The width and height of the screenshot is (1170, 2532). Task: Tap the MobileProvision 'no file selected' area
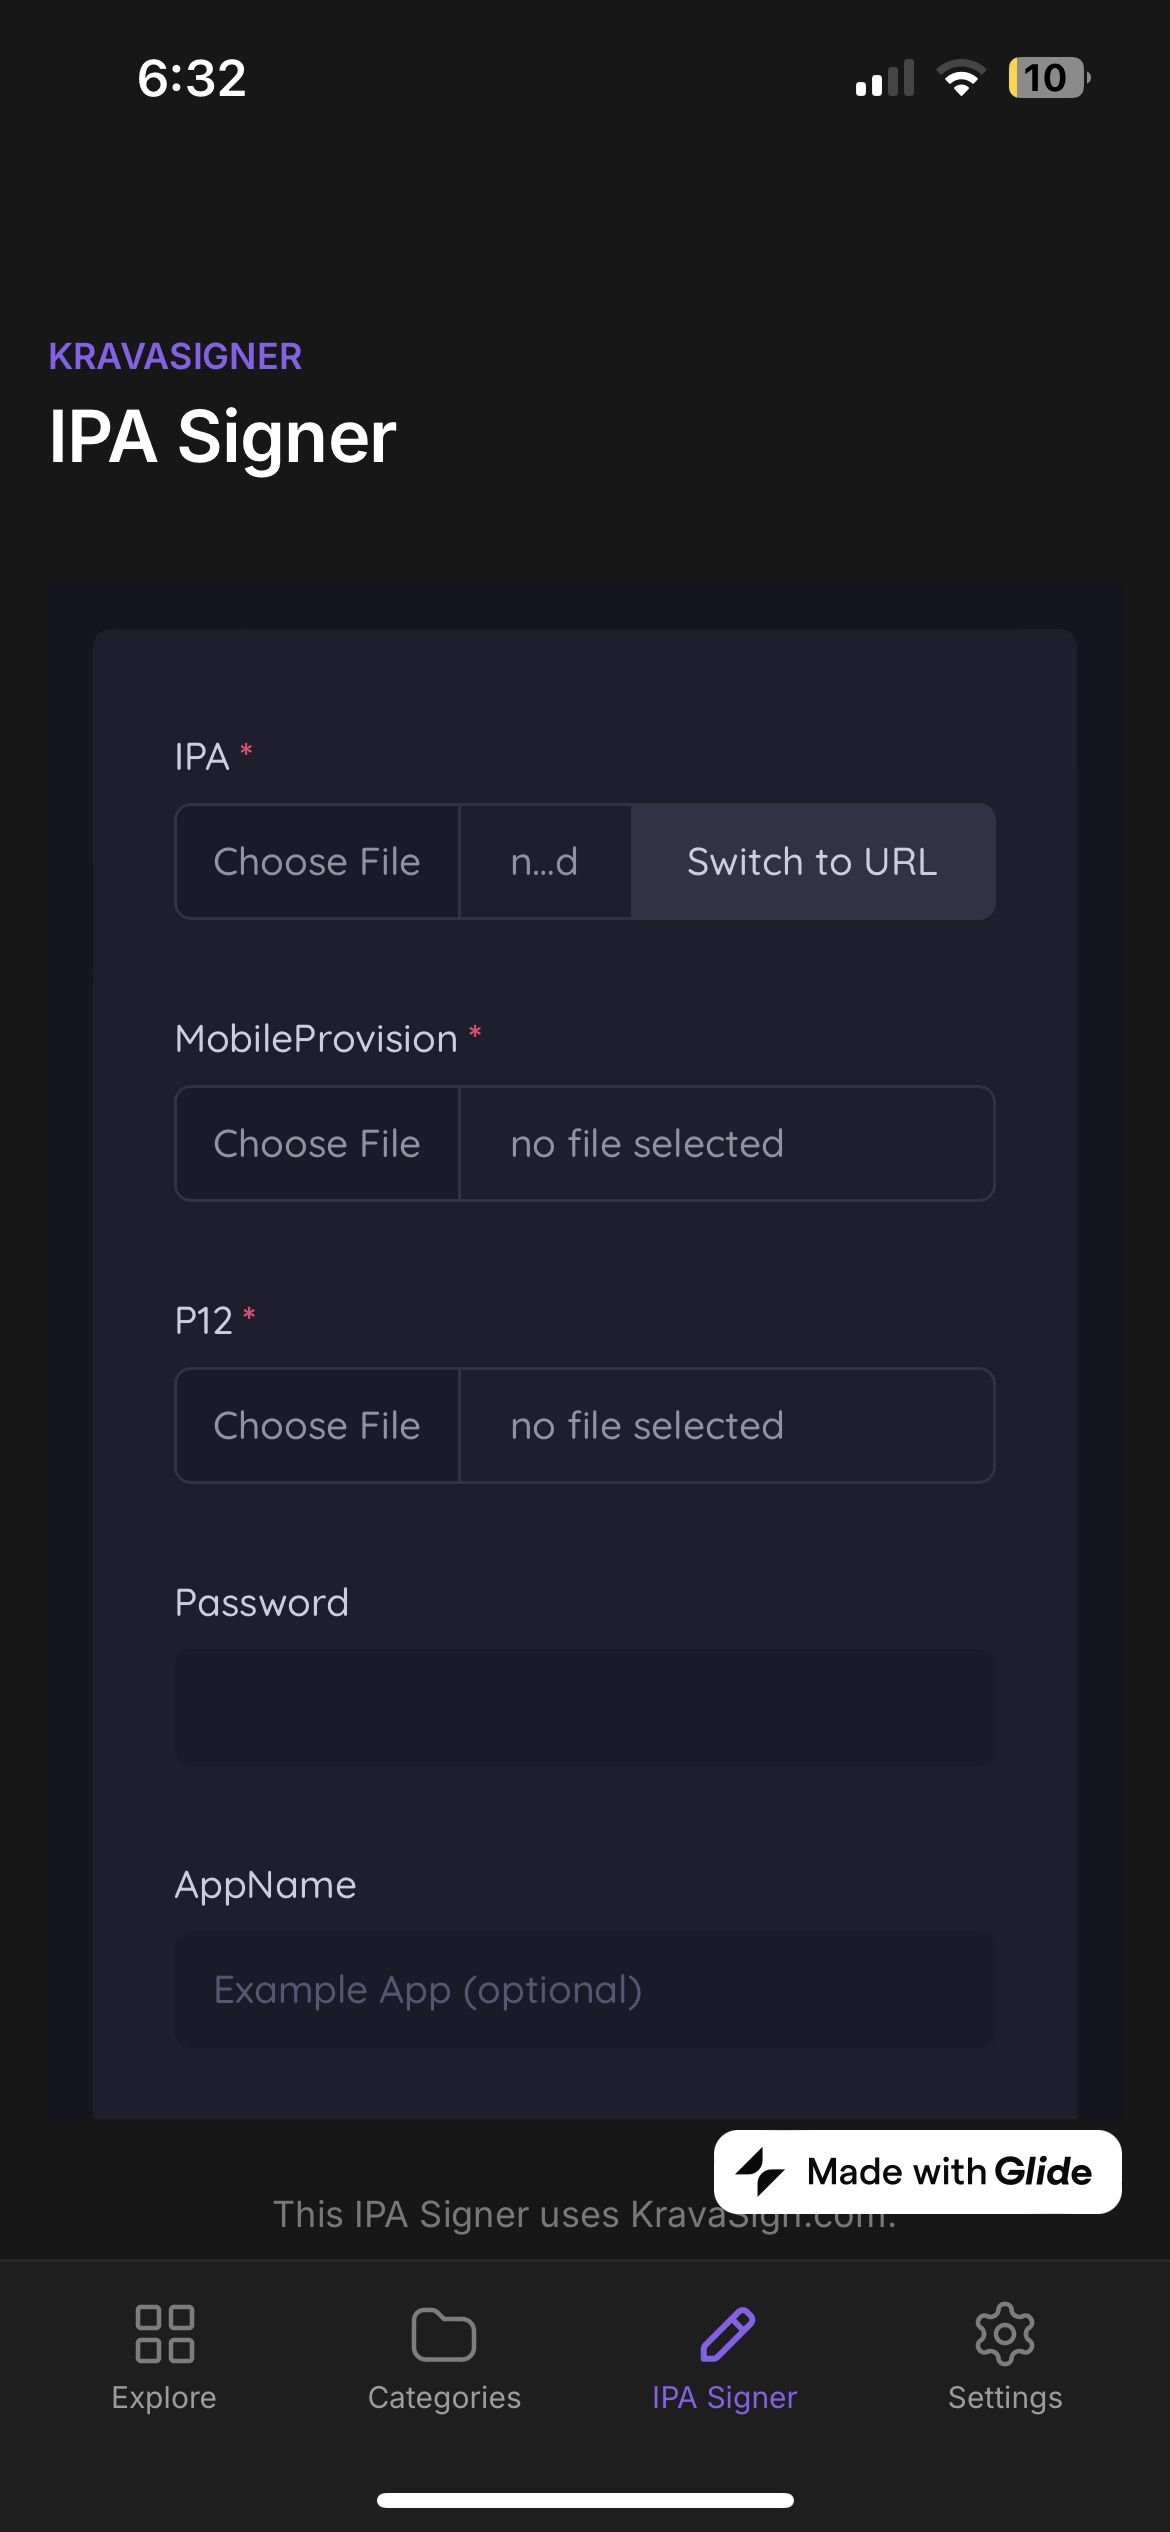click(727, 1144)
